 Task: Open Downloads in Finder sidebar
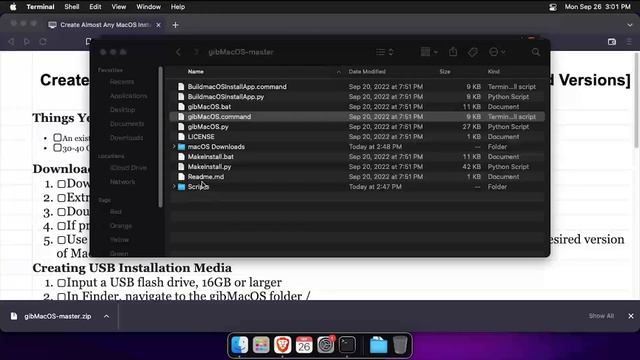point(127,138)
